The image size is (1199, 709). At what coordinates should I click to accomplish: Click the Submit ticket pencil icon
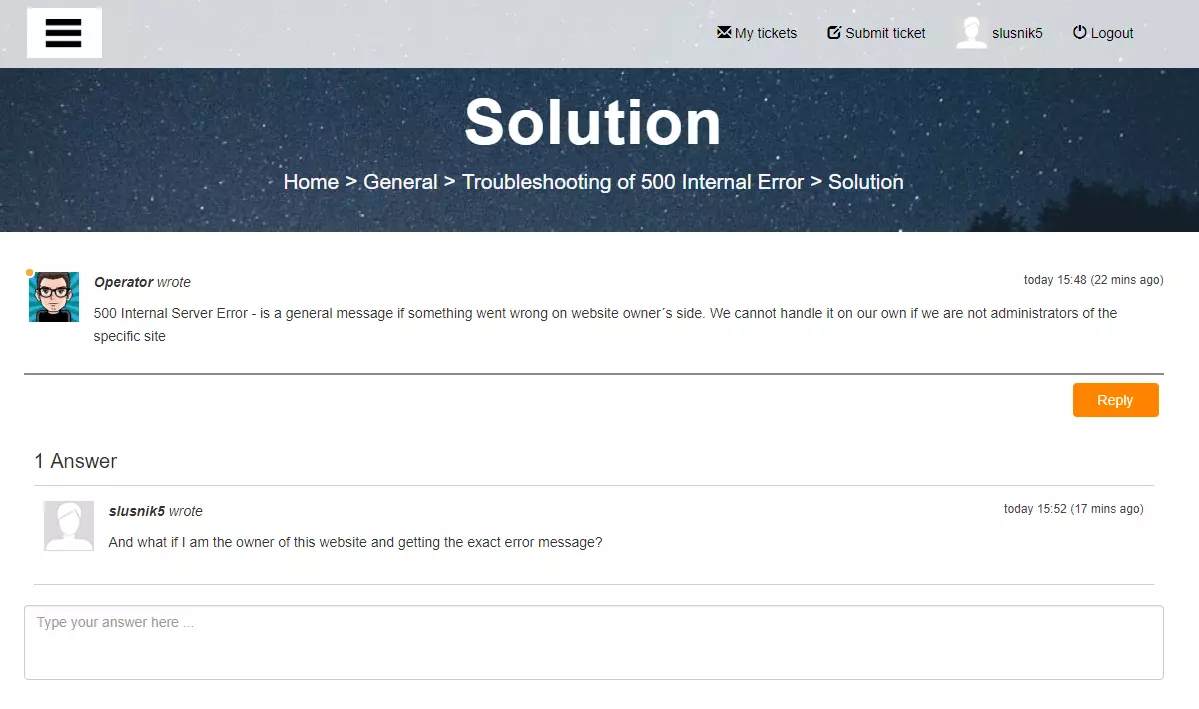pyautogui.click(x=833, y=32)
